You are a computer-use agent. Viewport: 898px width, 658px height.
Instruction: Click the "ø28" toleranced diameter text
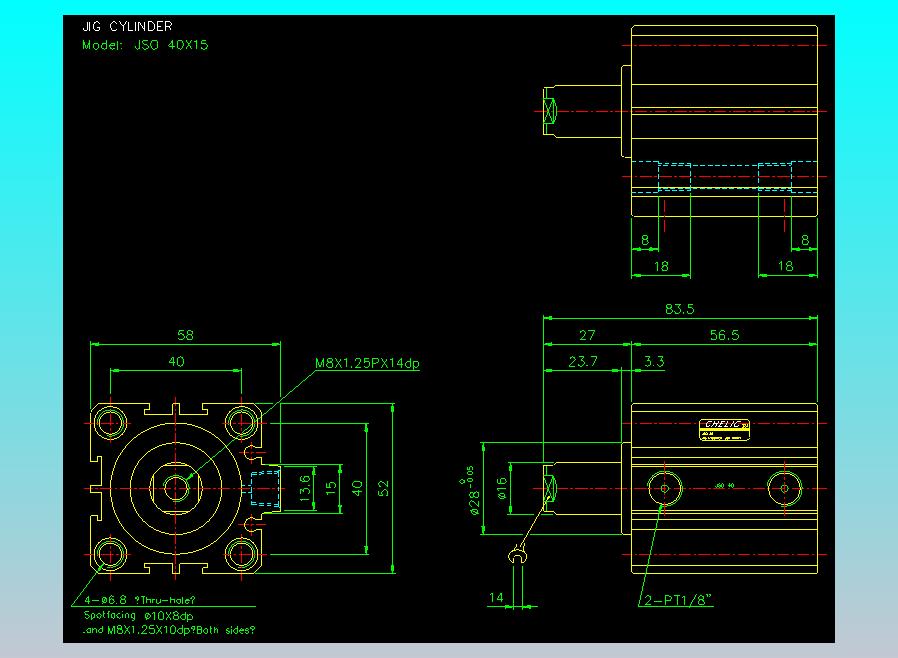coord(470,490)
